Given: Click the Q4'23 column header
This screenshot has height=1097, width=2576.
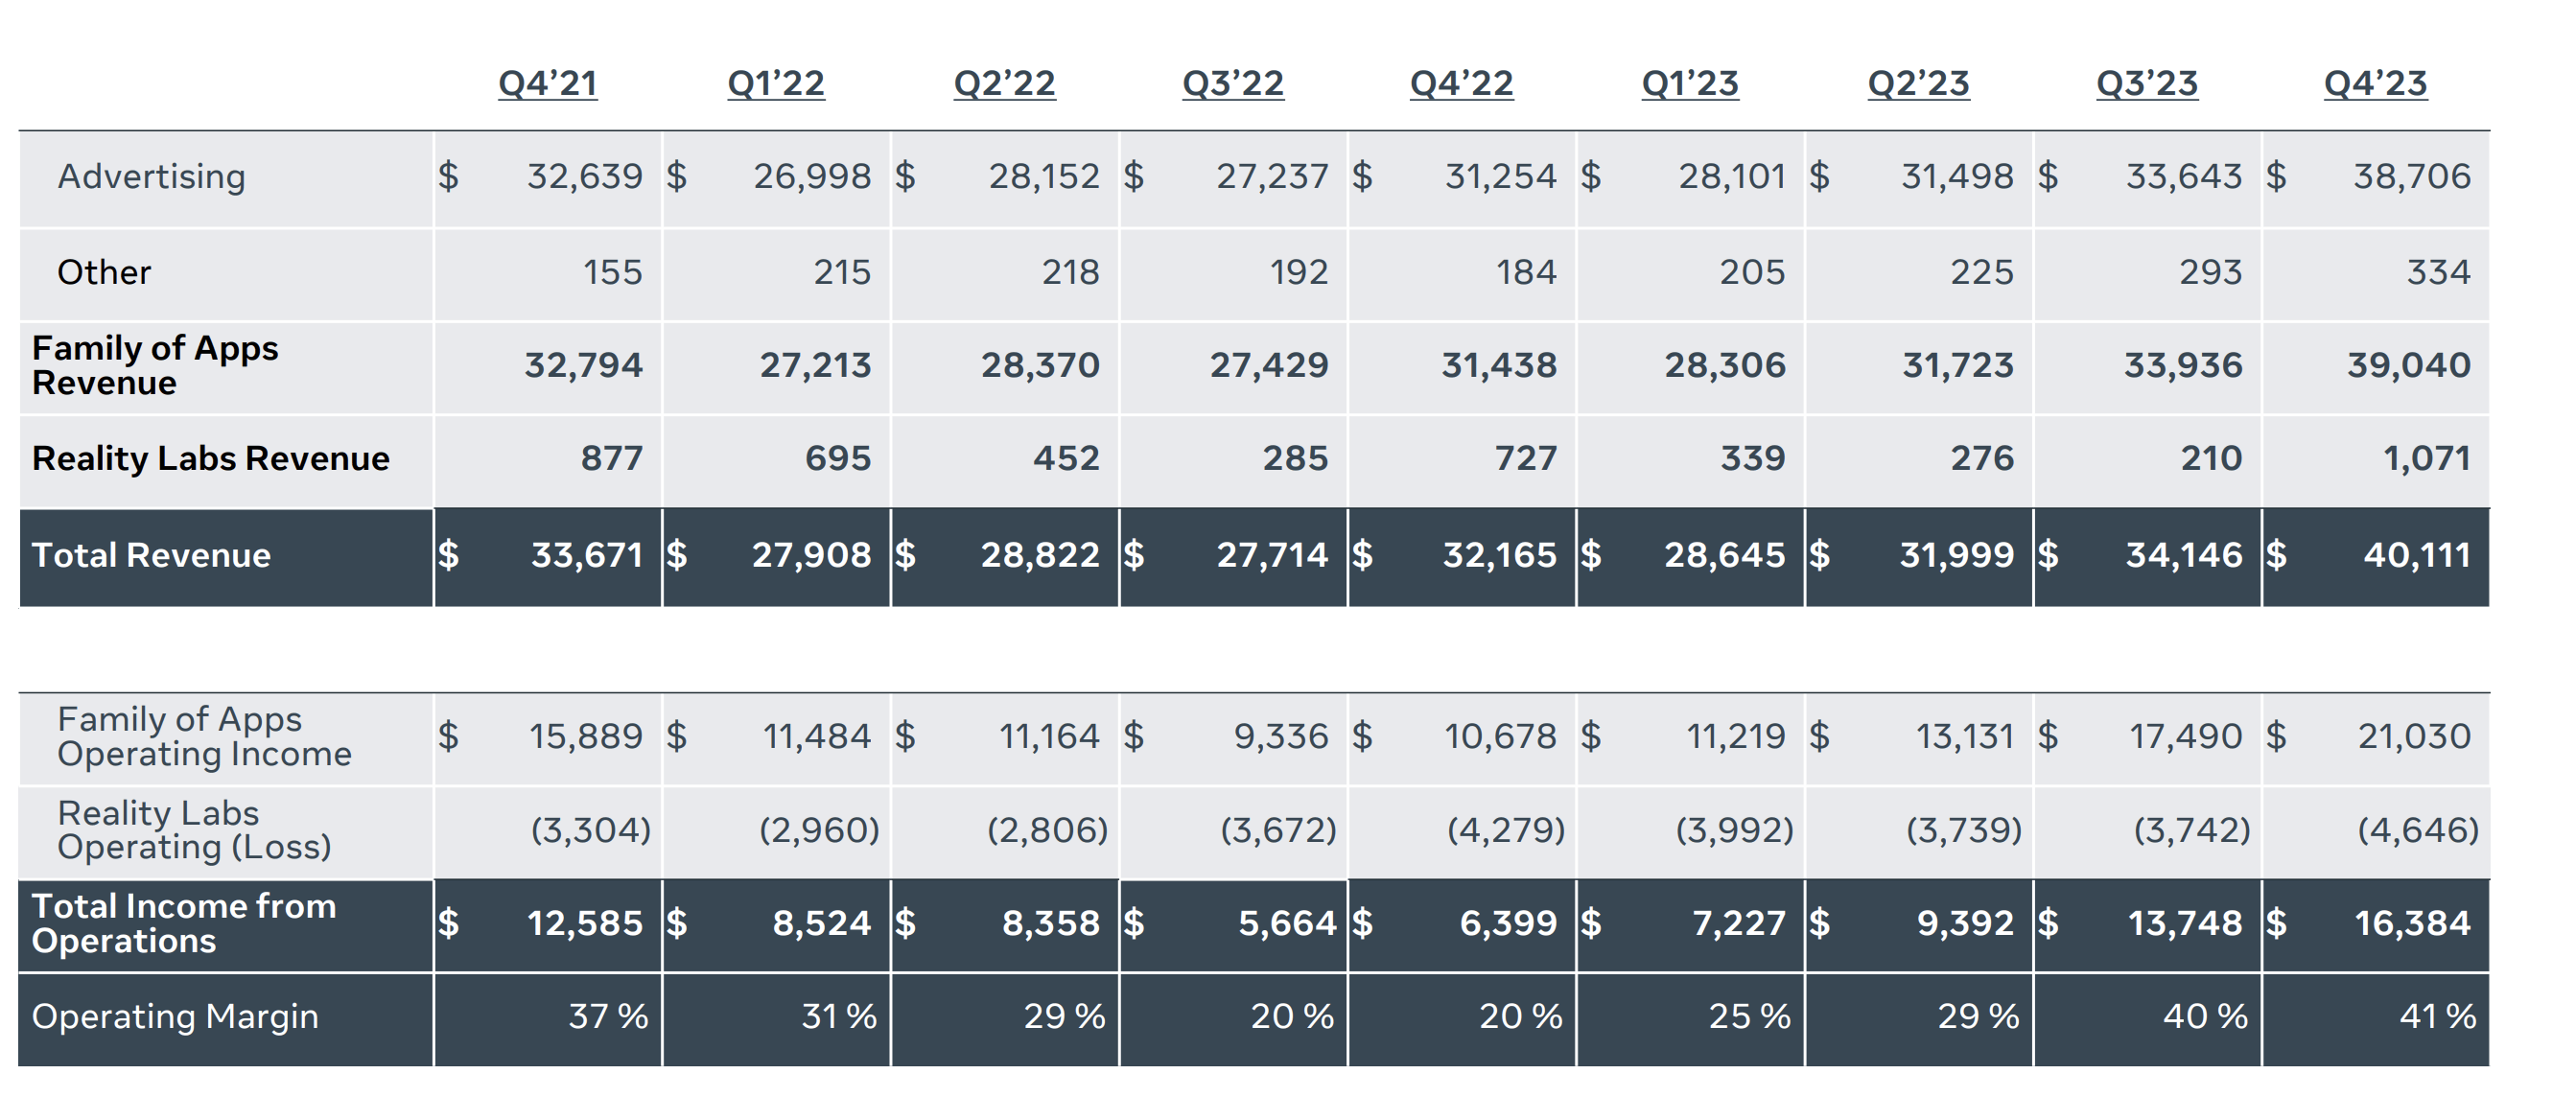Looking at the screenshot, I should pos(2375,83).
